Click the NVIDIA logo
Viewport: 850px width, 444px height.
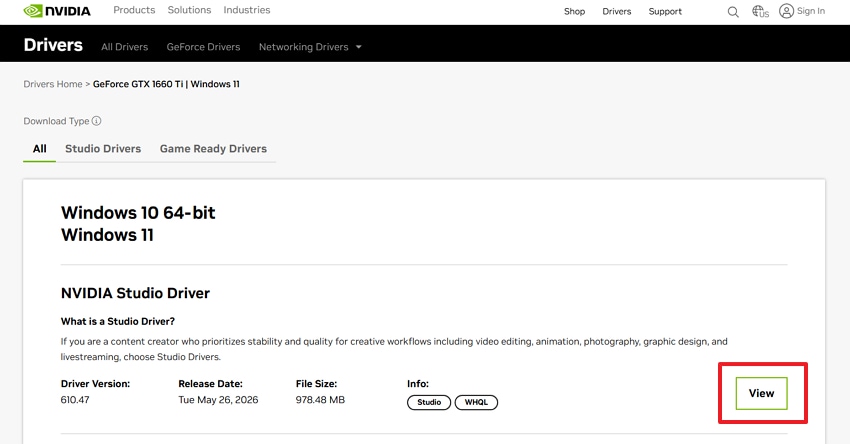tap(57, 11)
